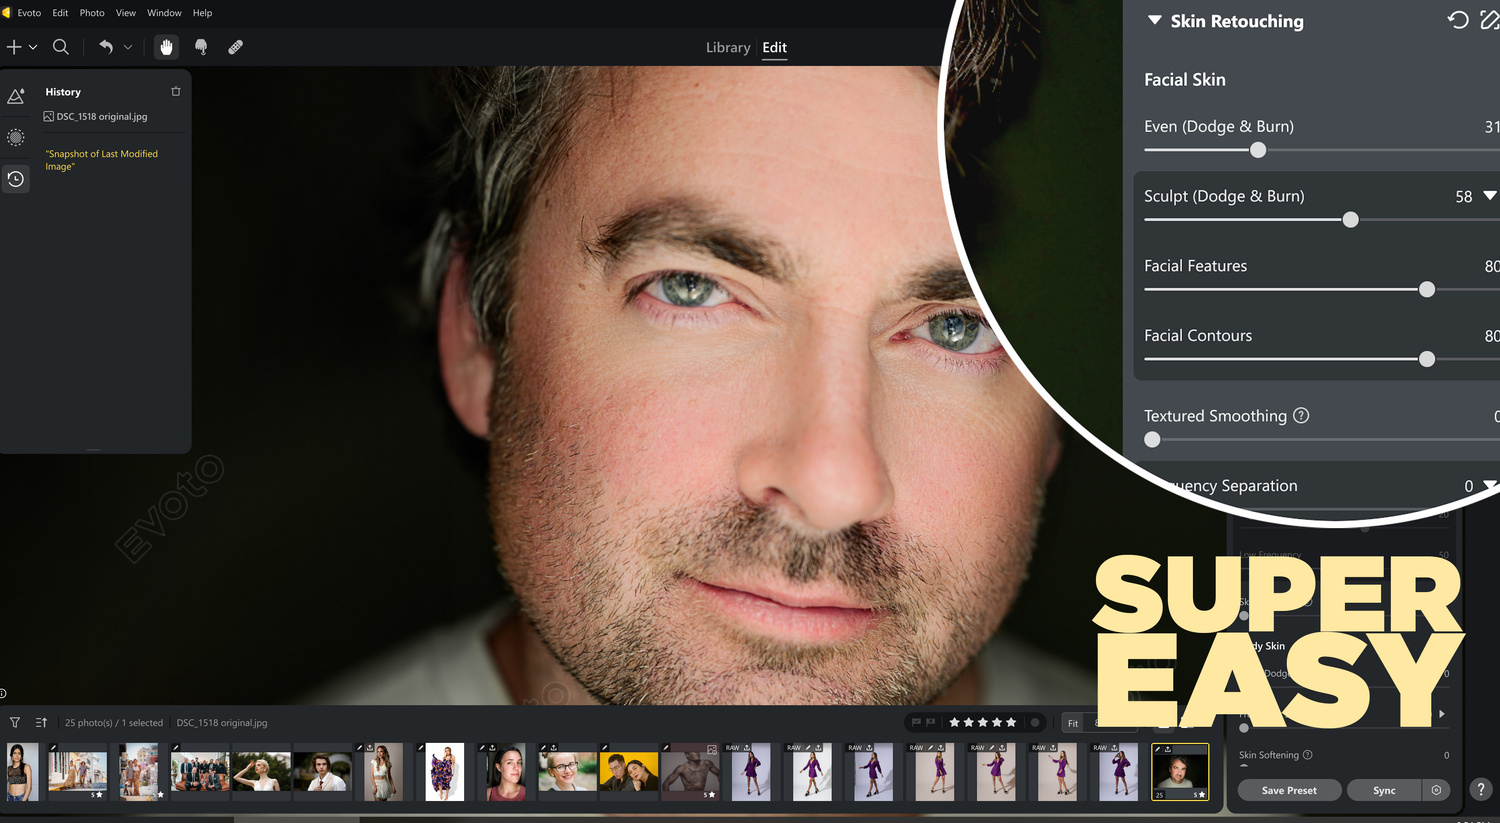Collapse the Skin Retouching section
Screen dimensions: 1500x823
coord(1154,20)
